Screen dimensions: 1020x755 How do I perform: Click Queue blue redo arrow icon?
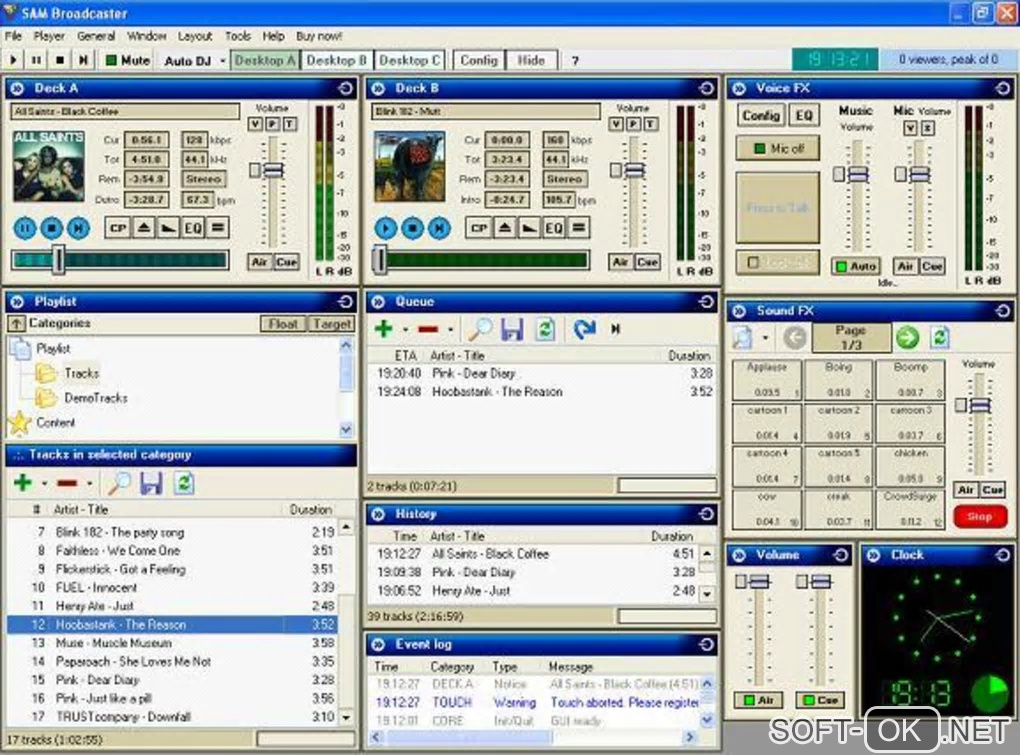pyautogui.click(x=584, y=329)
